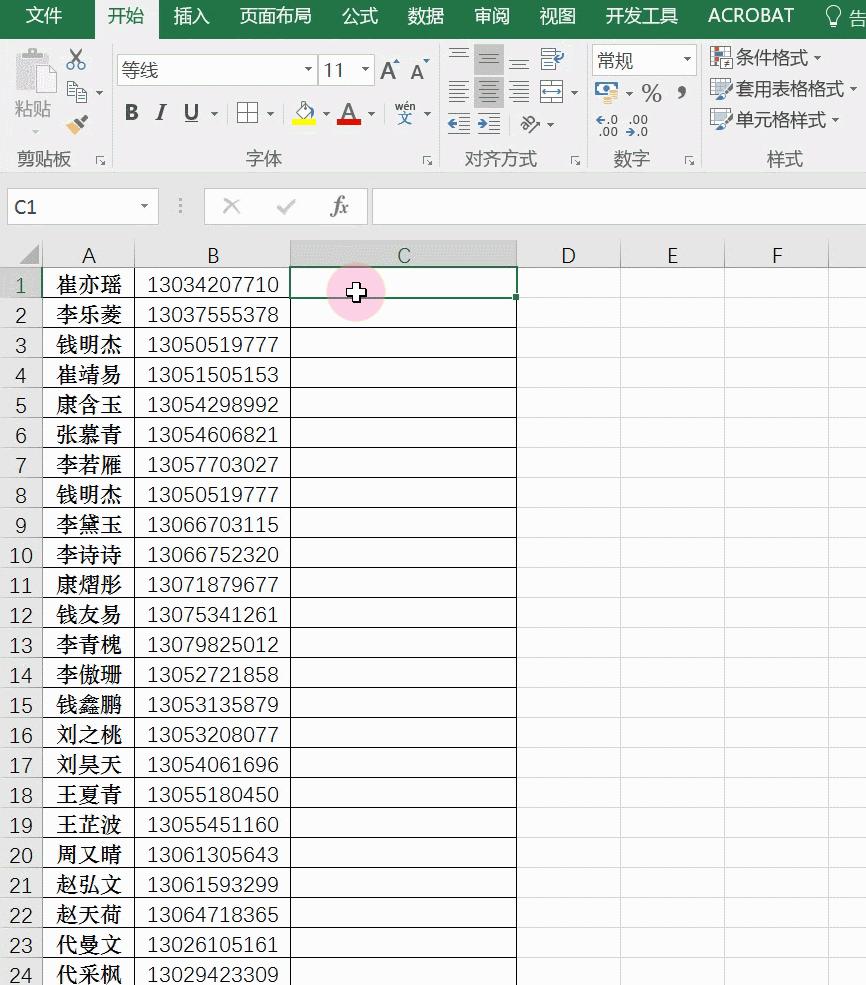The height and width of the screenshot is (985, 866).
Task: Switch to the 开发工具 Developer tab
Action: point(642,16)
